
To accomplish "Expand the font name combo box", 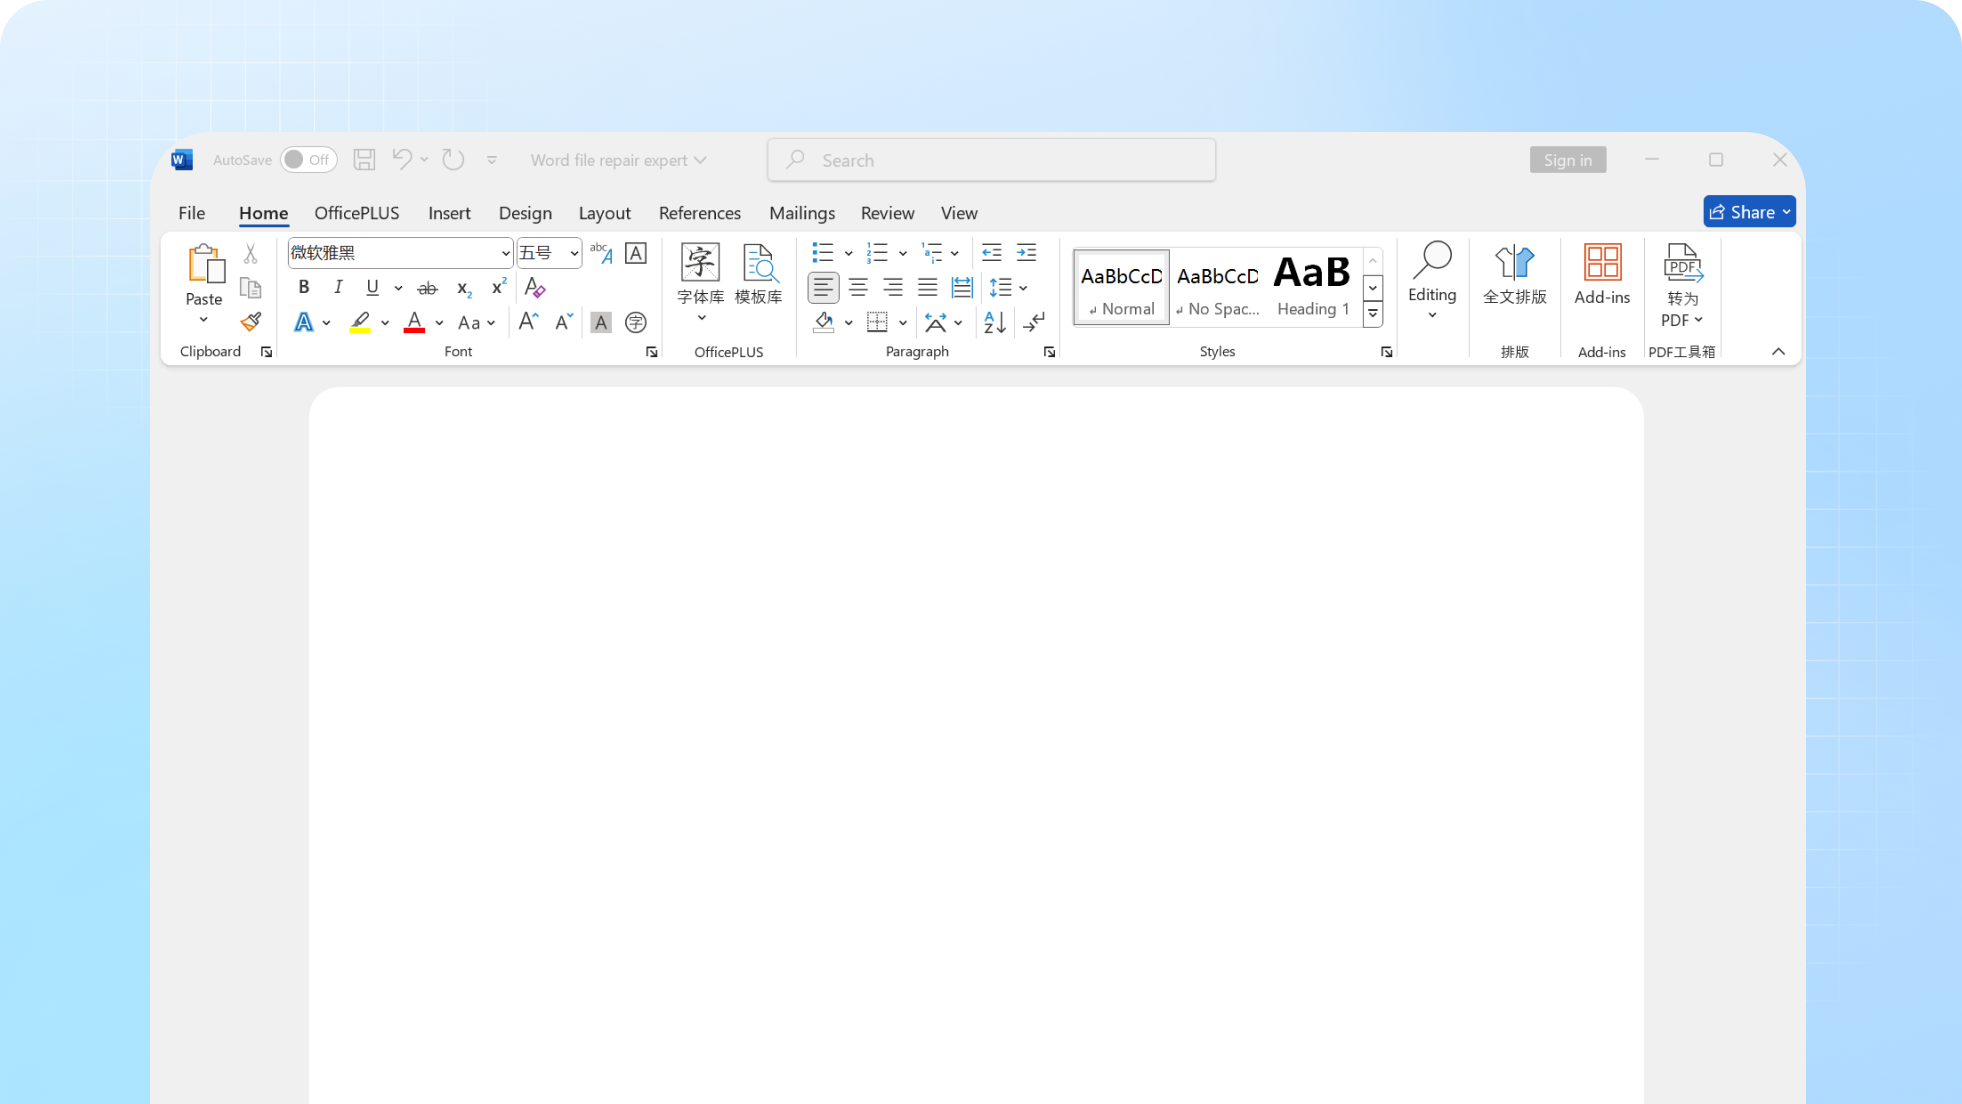I will (505, 253).
